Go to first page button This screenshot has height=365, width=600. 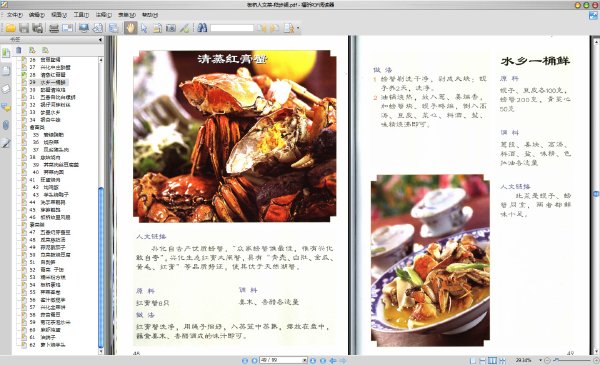coord(245,360)
